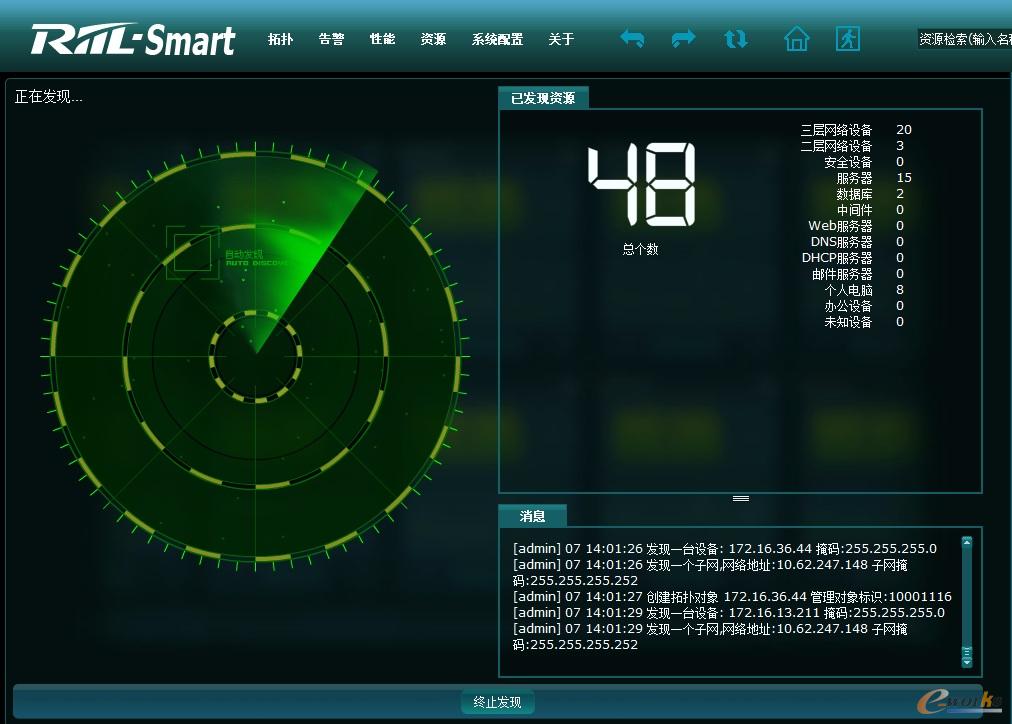Click the refresh/sync arrows icon in toolbar

pos(736,38)
